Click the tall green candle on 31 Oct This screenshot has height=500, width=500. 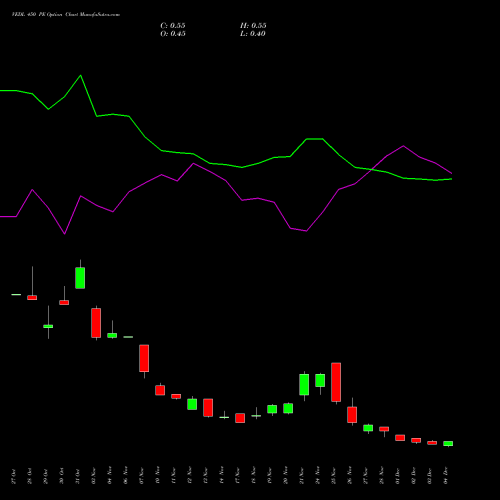pos(80,278)
